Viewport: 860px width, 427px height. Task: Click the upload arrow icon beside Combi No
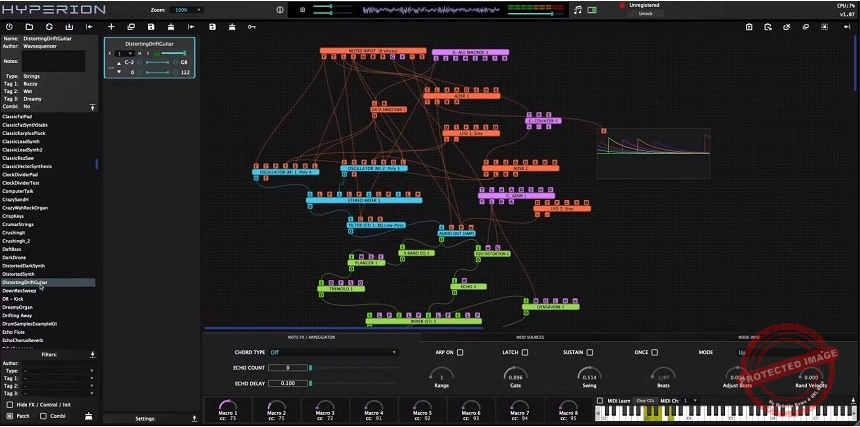coord(92,107)
